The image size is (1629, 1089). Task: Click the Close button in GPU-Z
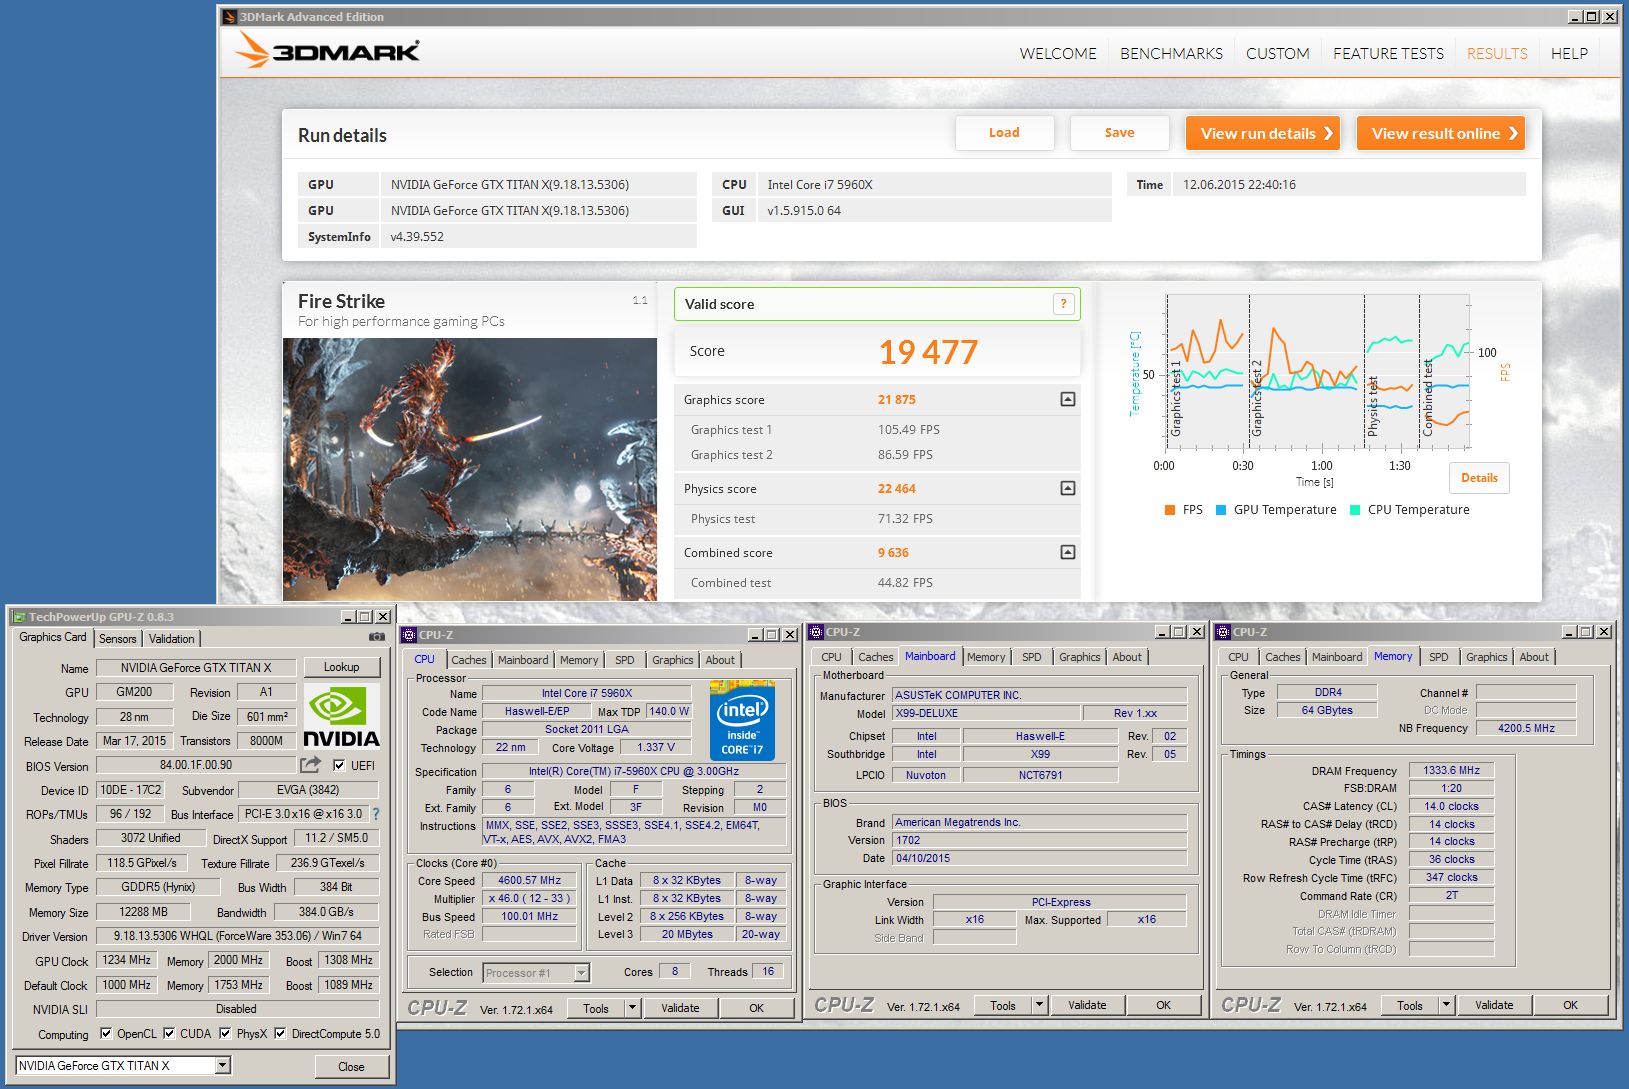click(x=351, y=1066)
